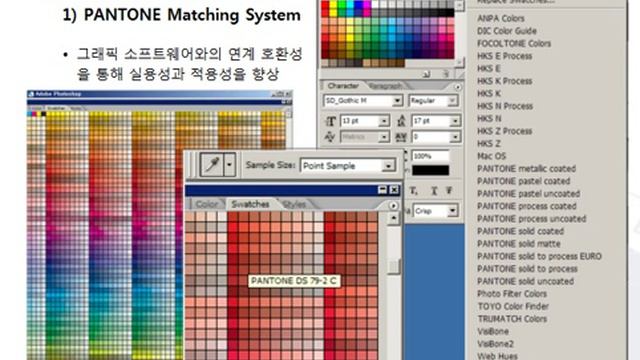Image resolution: width=640 pixels, height=360 pixels.
Task: Open the 17 pt leading dropdown
Action: (x=455, y=121)
